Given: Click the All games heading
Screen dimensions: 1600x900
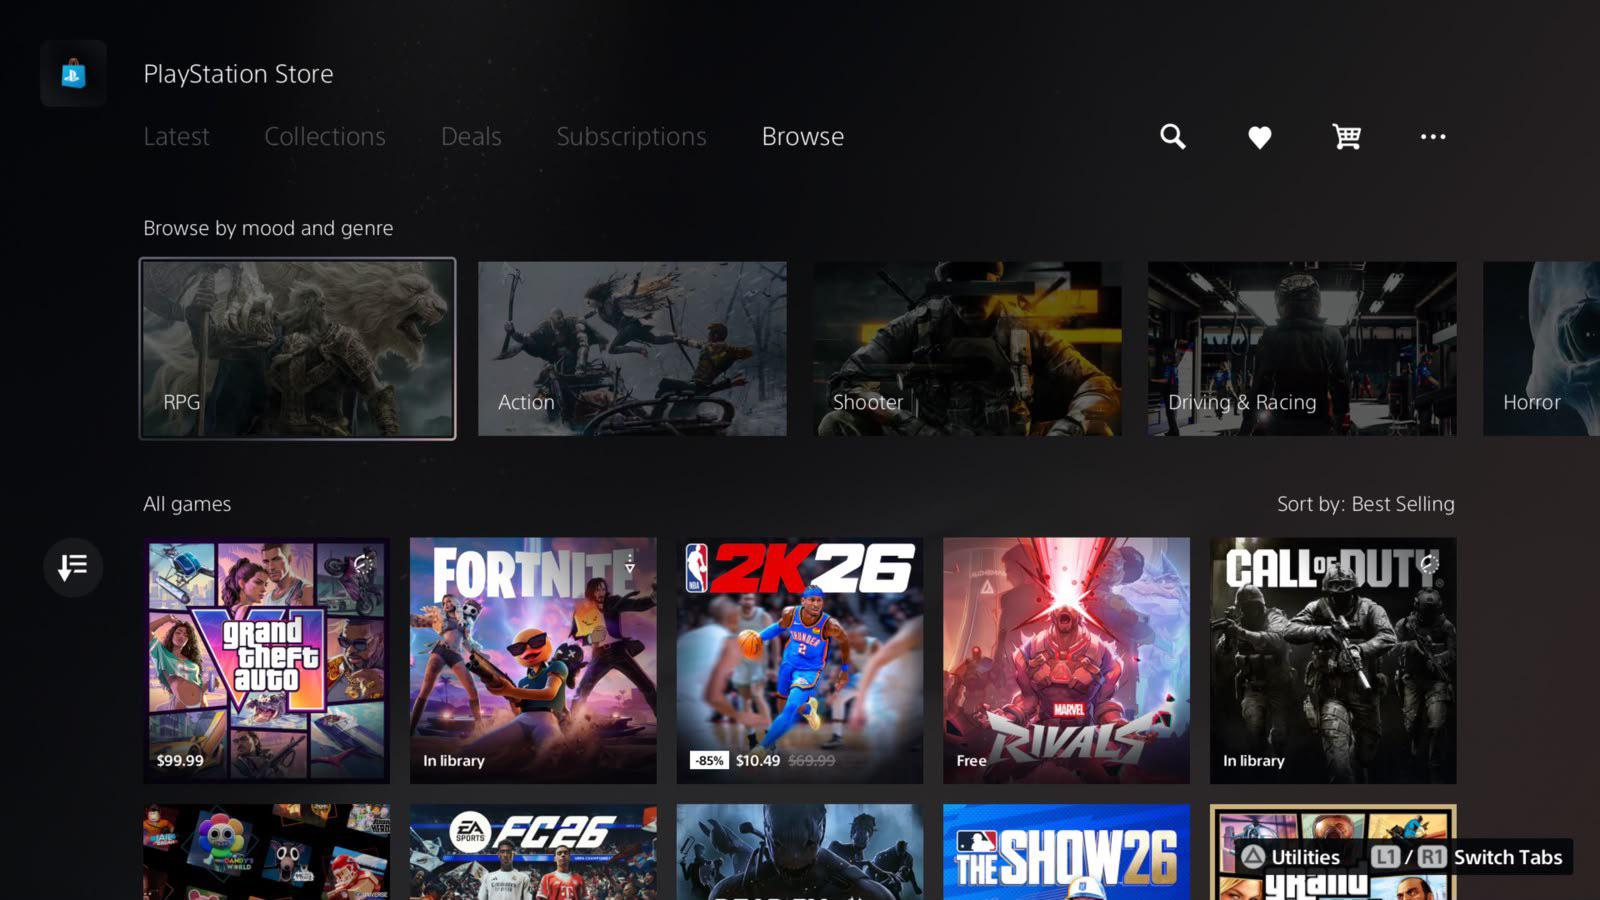Looking at the screenshot, I should [x=187, y=504].
